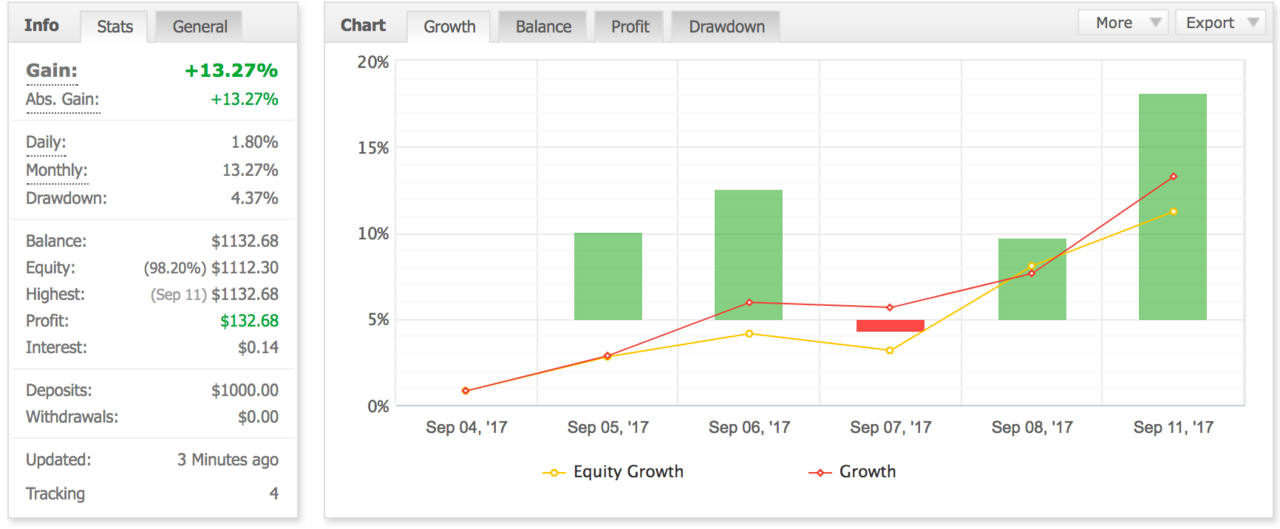Toggle Equity Growth series in legend
This screenshot has width=1280, height=529.
point(613,472)
